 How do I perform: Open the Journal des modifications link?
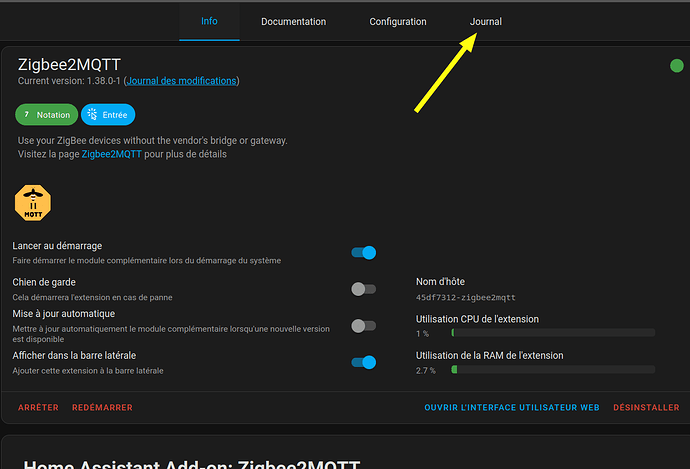click(x=181, y=81)
